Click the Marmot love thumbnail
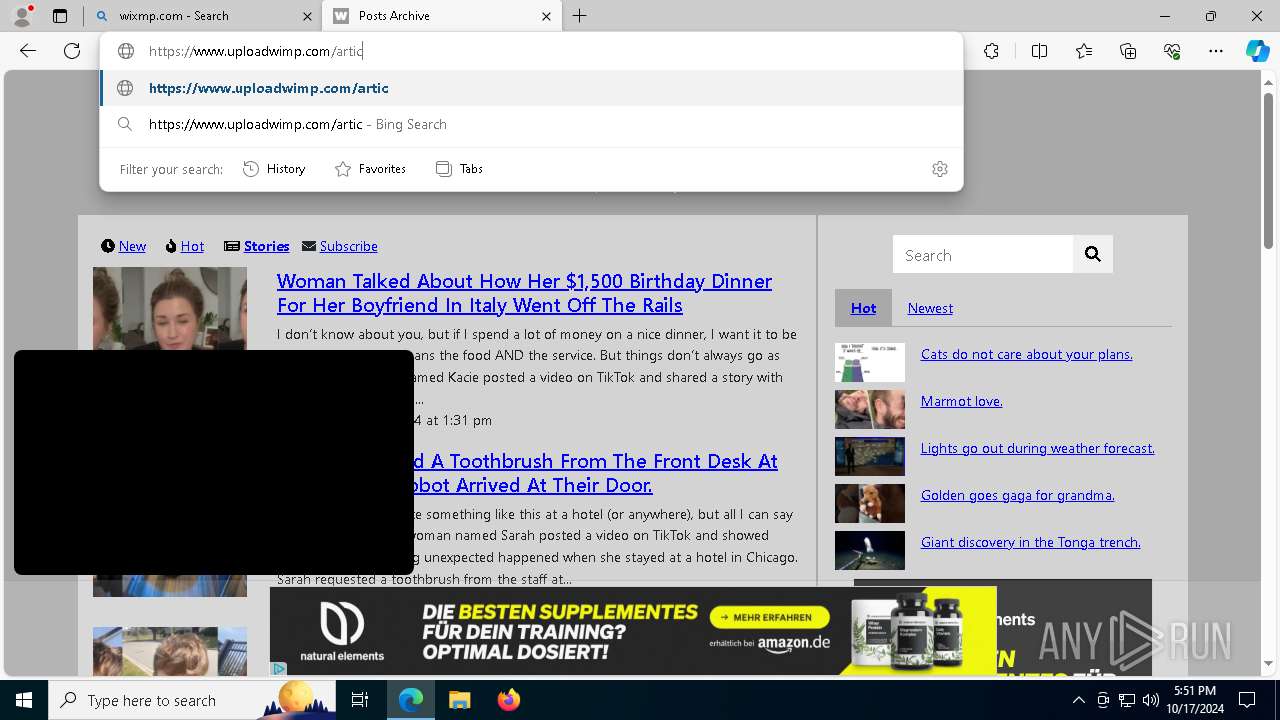The image size is (1280, 720). tap(870, 410)
